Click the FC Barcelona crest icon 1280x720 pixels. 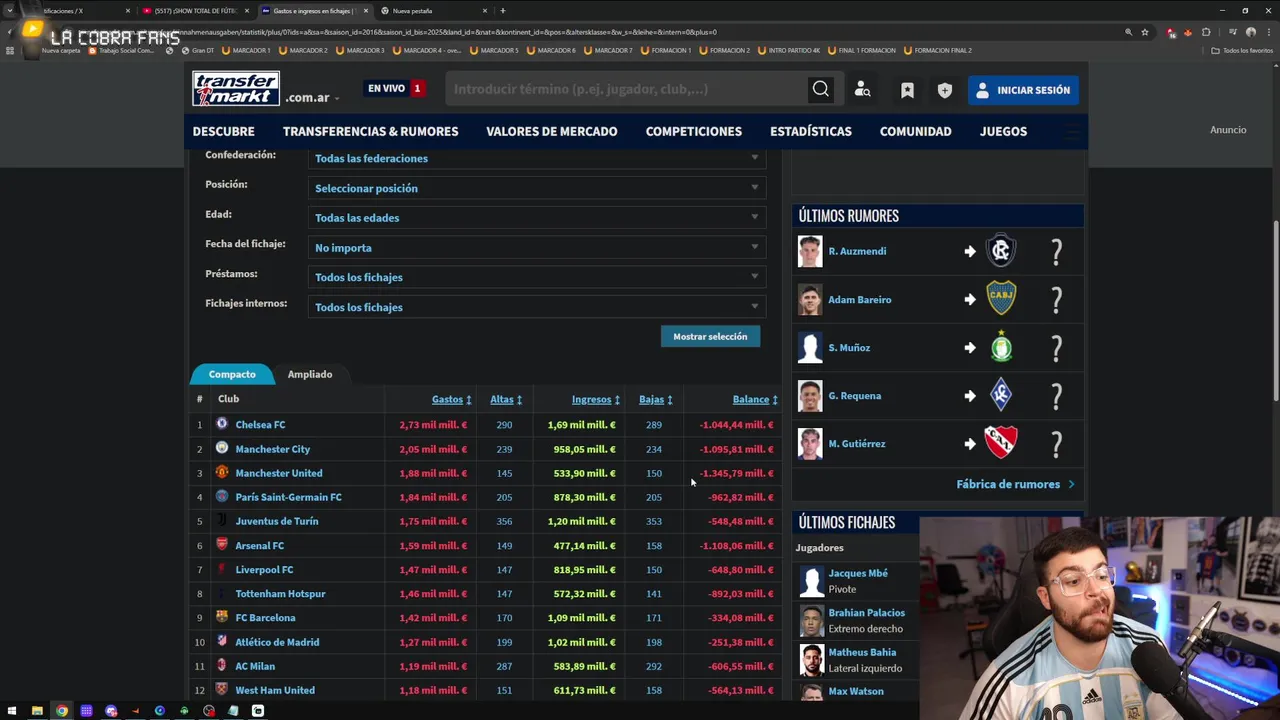click(x=222, y=617)
